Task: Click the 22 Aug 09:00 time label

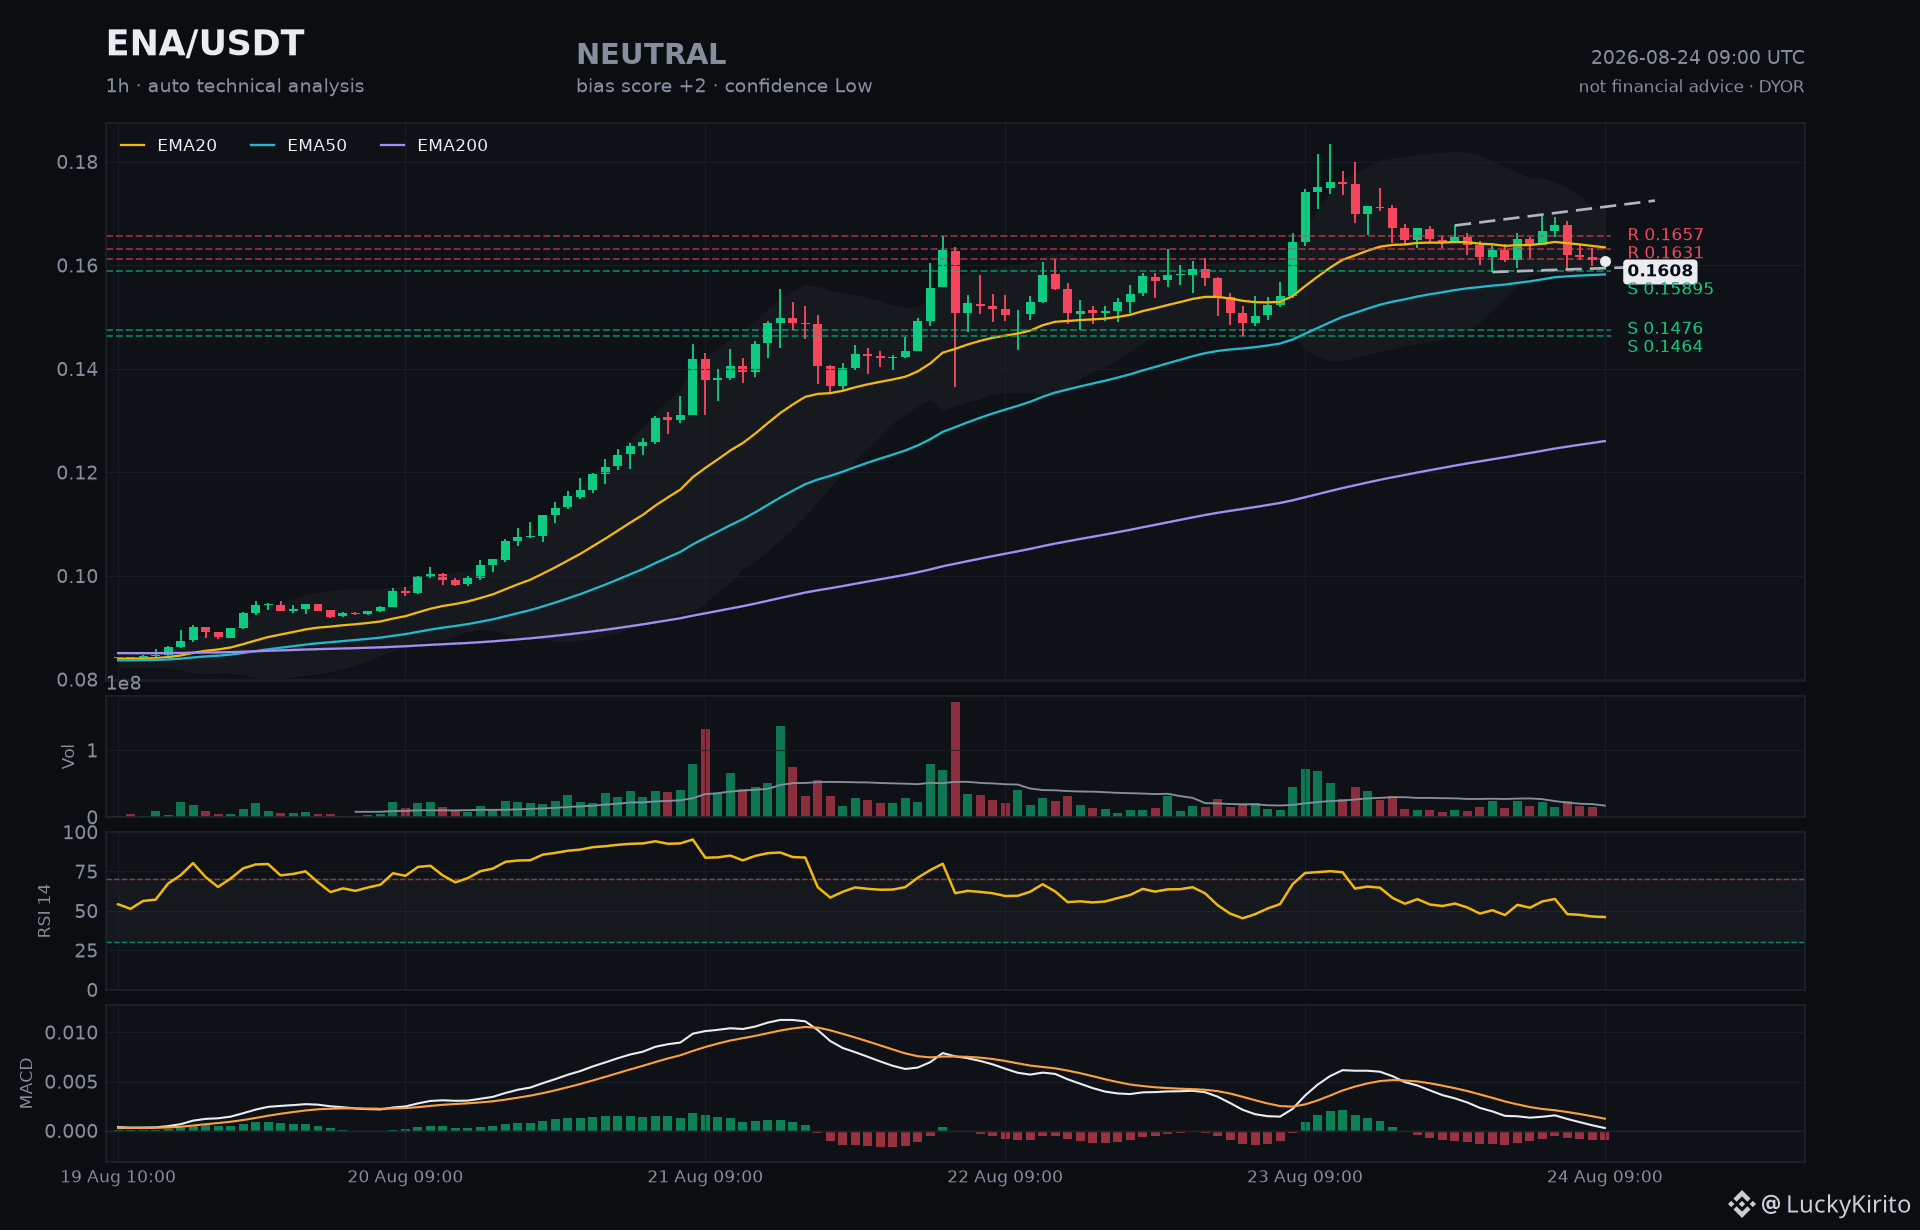Action: 1005,1177
